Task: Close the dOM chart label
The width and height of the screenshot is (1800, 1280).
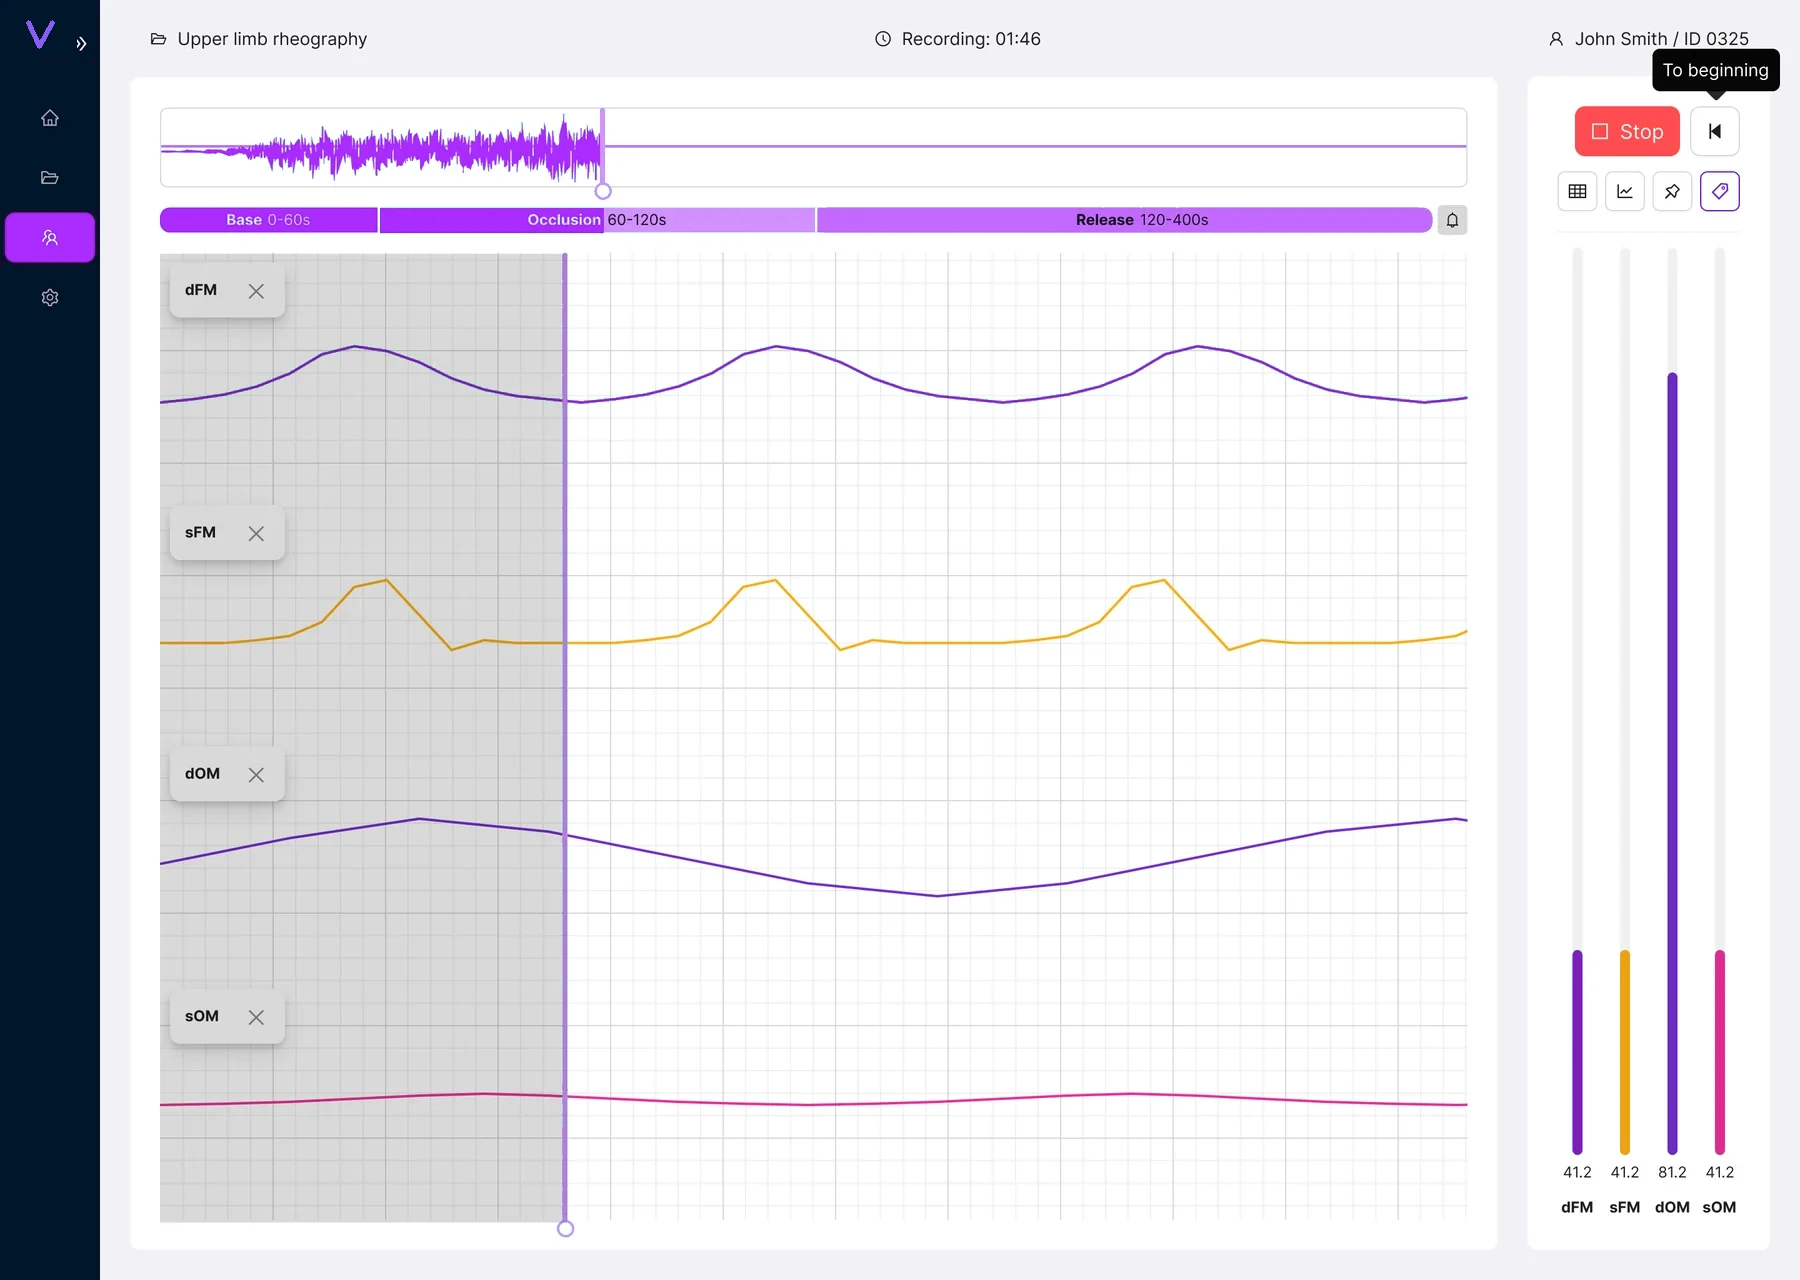Action: 256,775
